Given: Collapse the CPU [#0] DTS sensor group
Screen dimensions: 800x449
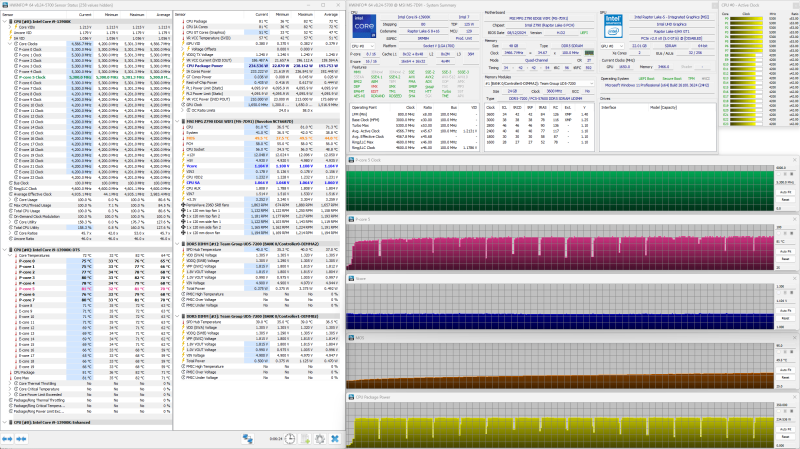Looking at the screenshot, I should click(5, 250).
